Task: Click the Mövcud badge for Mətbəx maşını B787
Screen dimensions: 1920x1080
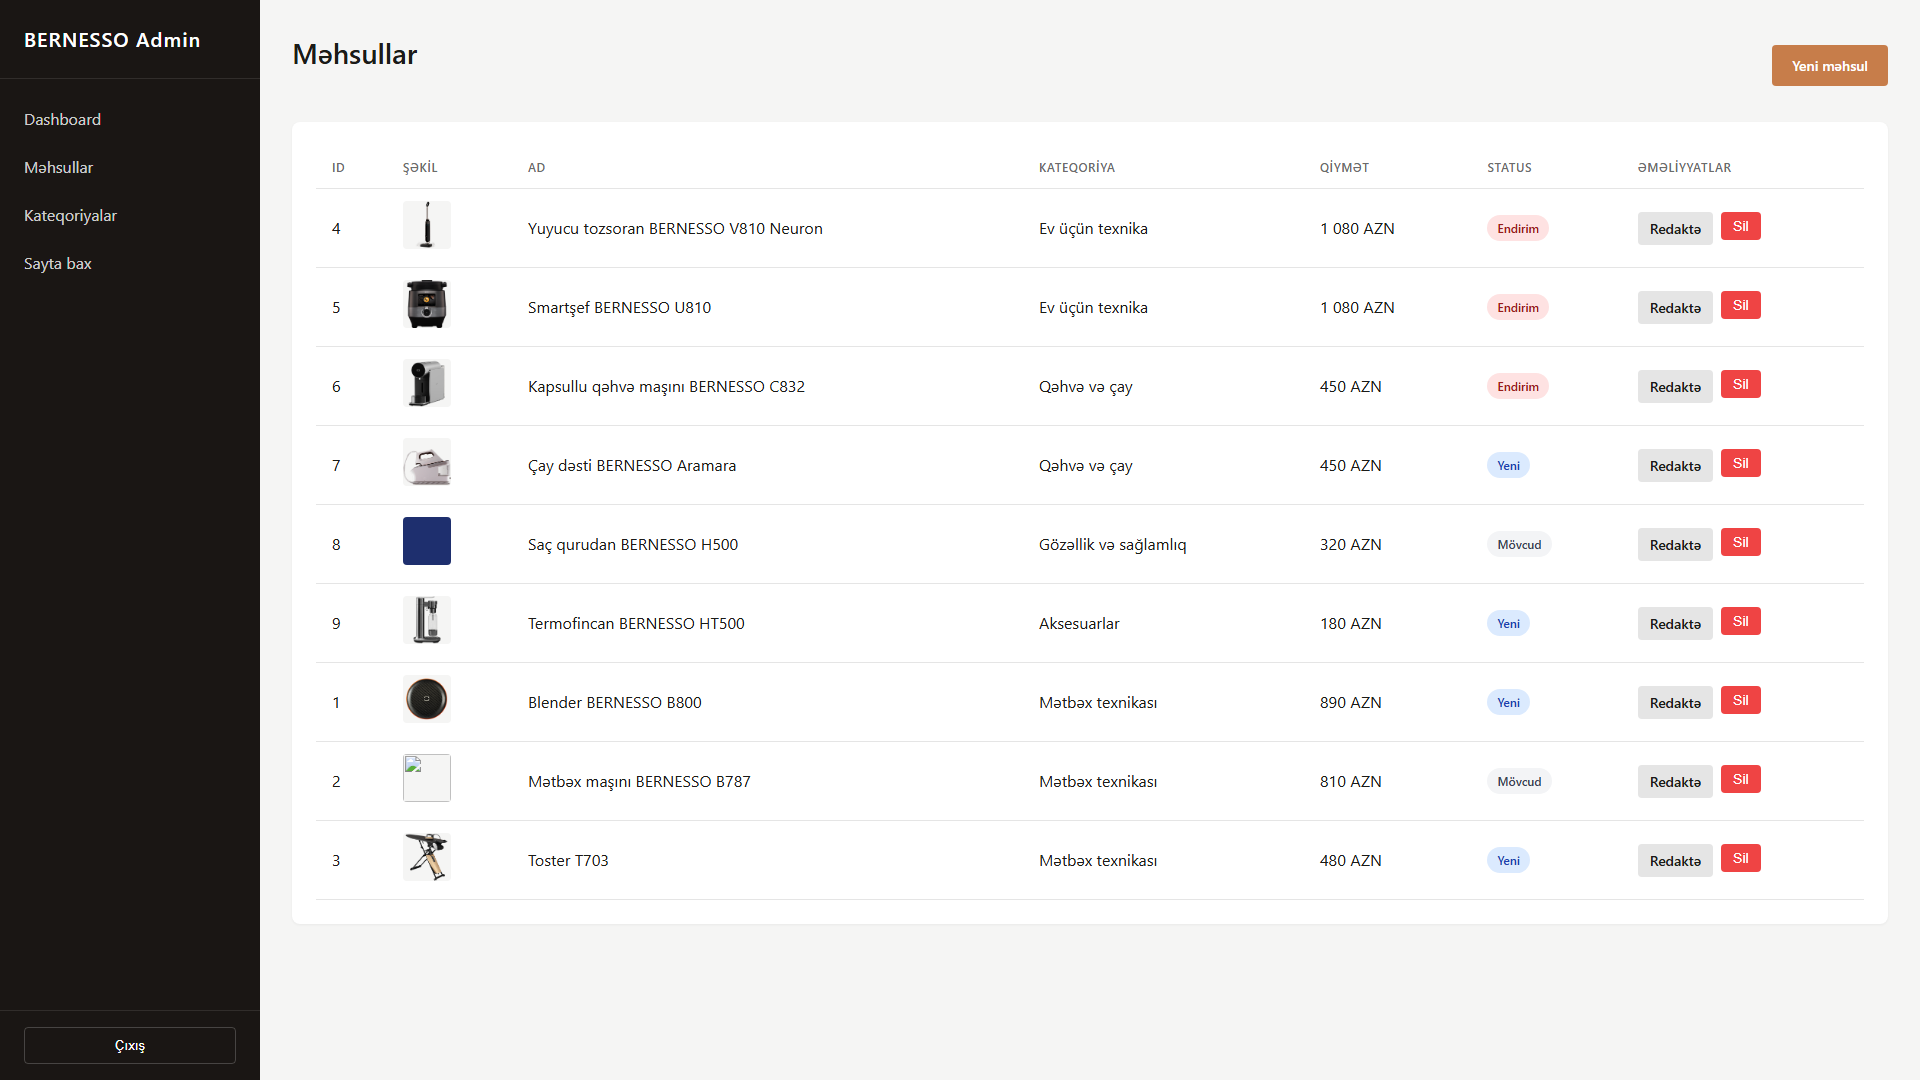Action: pos(1519,781)
